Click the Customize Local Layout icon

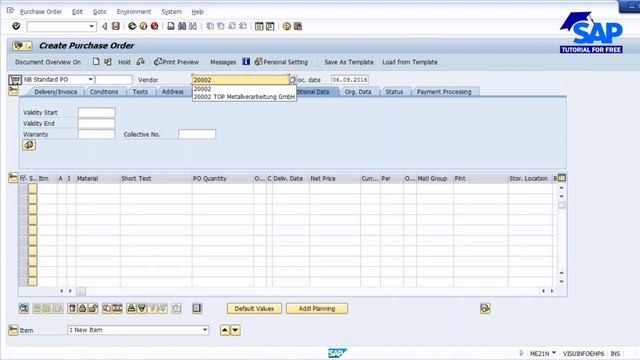click(298, 26)
